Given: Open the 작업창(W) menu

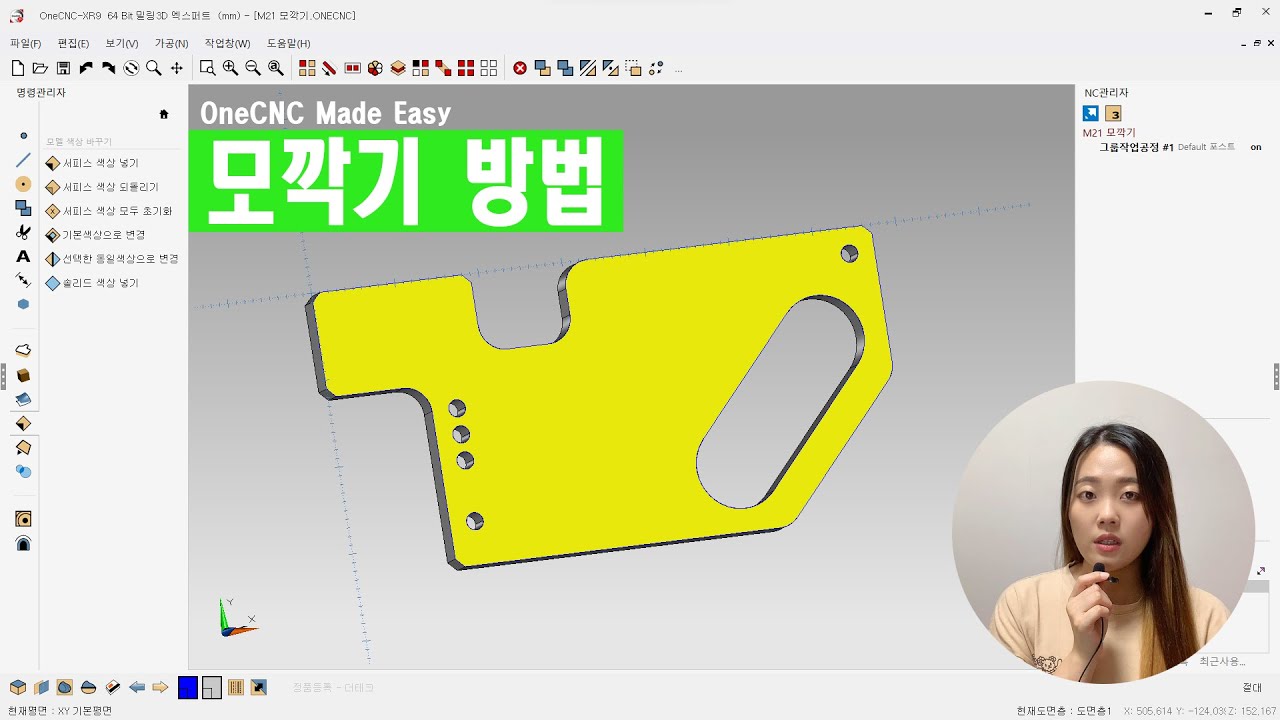Looking at the screenshot, I should 228,44.
